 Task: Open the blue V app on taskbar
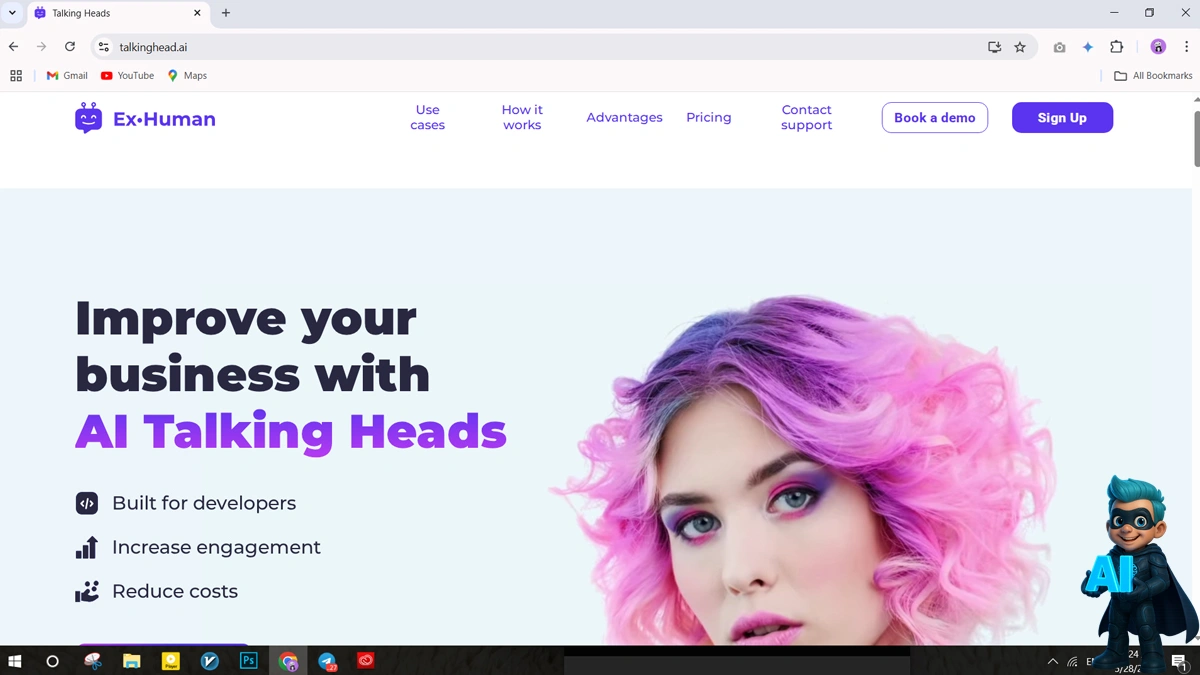click(x=210, y=661)
